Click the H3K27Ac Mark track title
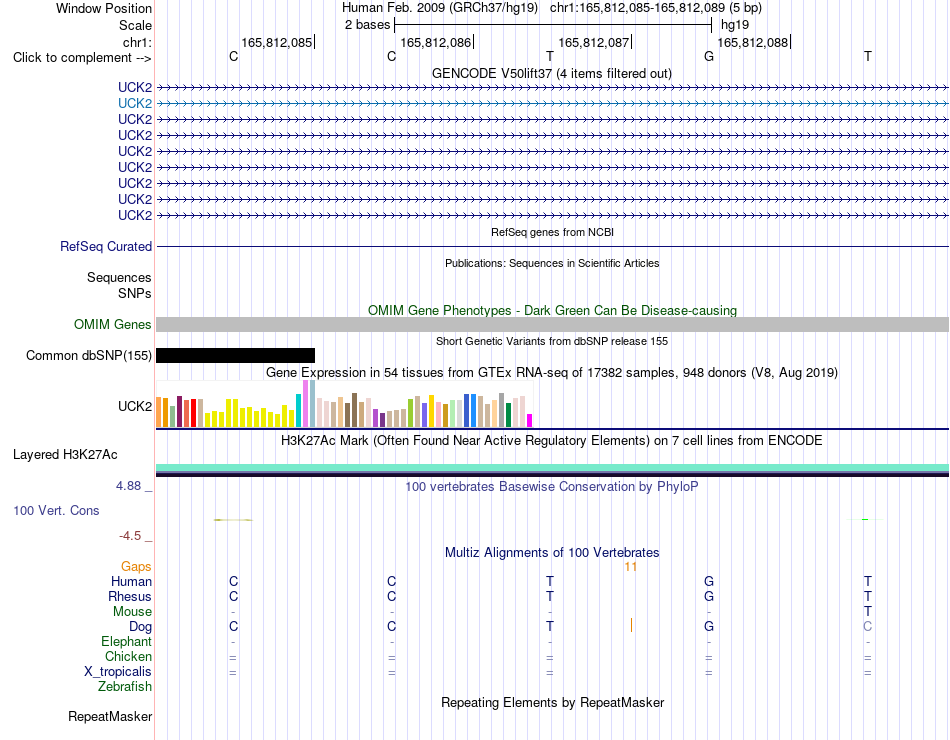Image resolution: width=950 pixels, height=740 pixels. tap(551, 440)
